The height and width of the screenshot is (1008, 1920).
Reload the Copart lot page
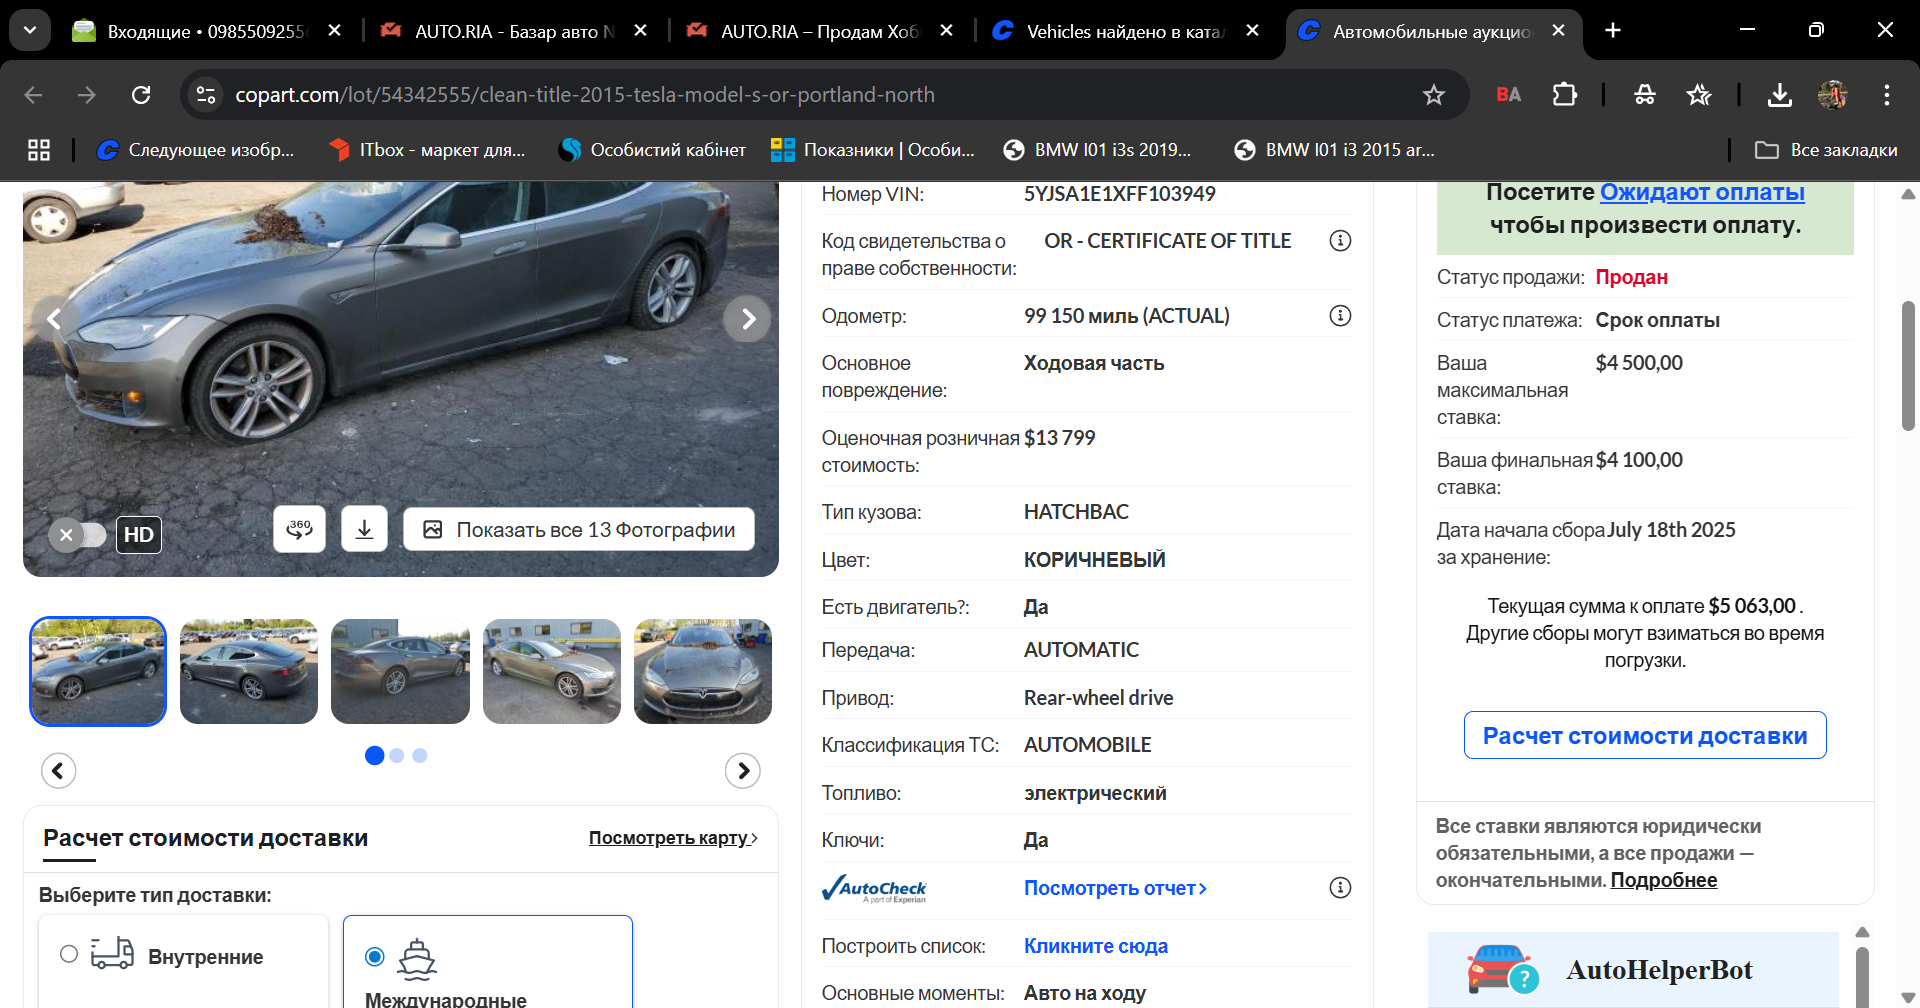pos(141,95)
